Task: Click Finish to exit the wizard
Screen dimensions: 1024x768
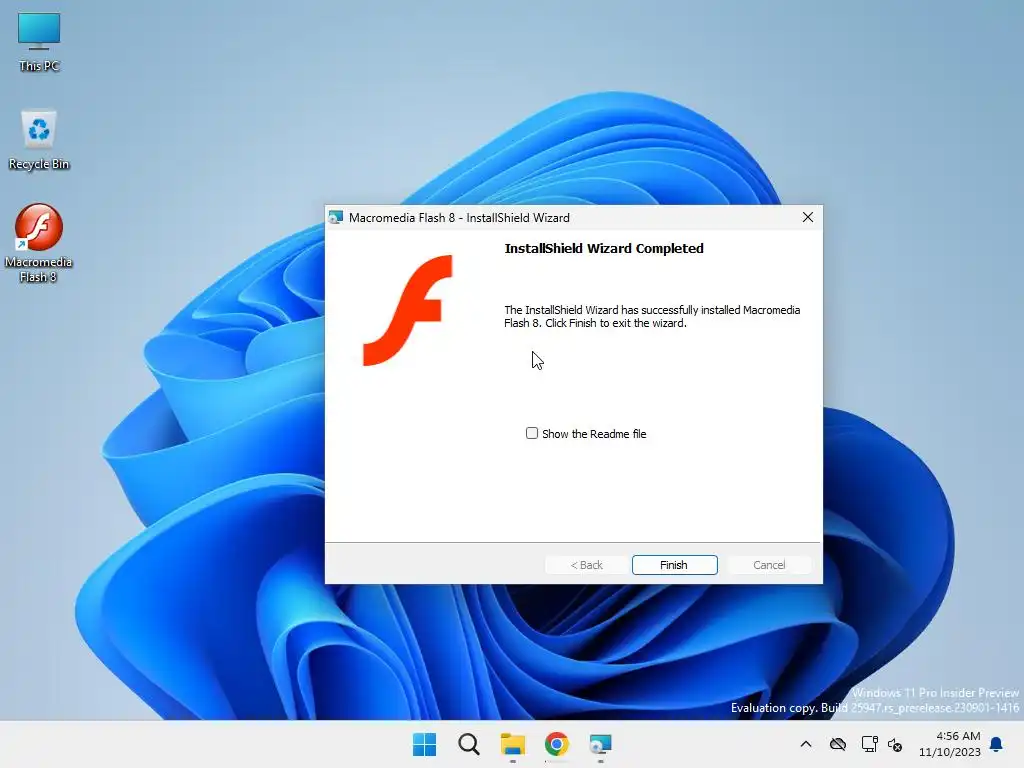Action: pyautogui.click(x=674, y=565)
